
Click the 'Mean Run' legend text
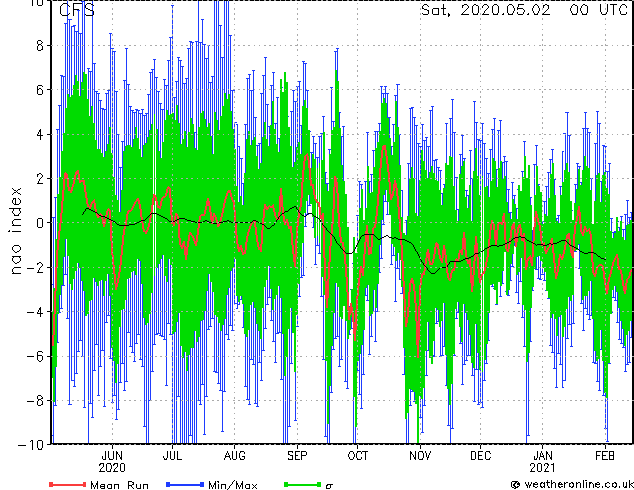[119, 485]
